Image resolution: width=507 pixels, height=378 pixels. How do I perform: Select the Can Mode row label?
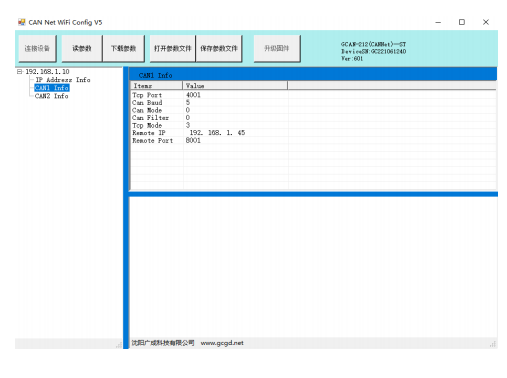(x=147, y=110)
